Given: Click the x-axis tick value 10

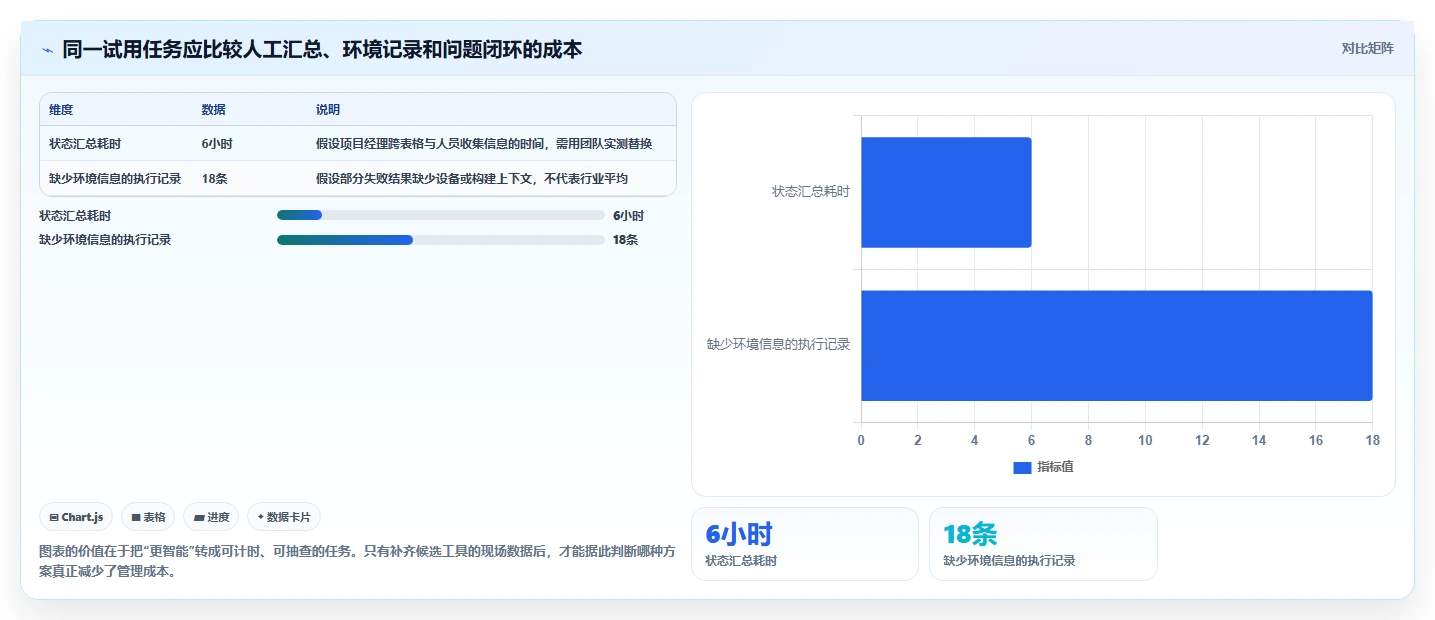Looking at the screenshot, I should tap(1145, 441).
